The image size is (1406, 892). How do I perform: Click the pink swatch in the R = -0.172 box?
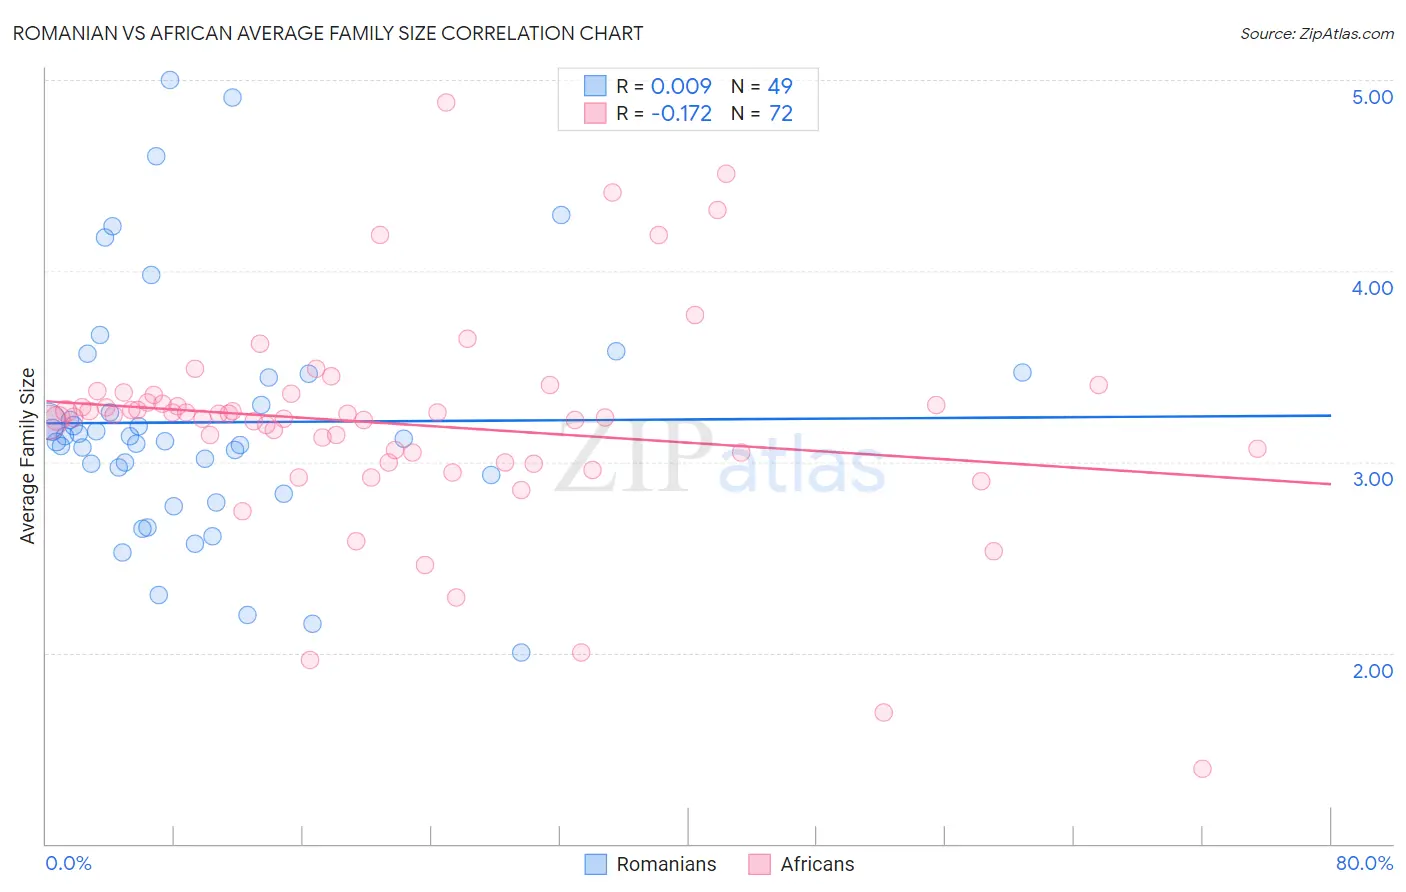[x=595, y=113]
